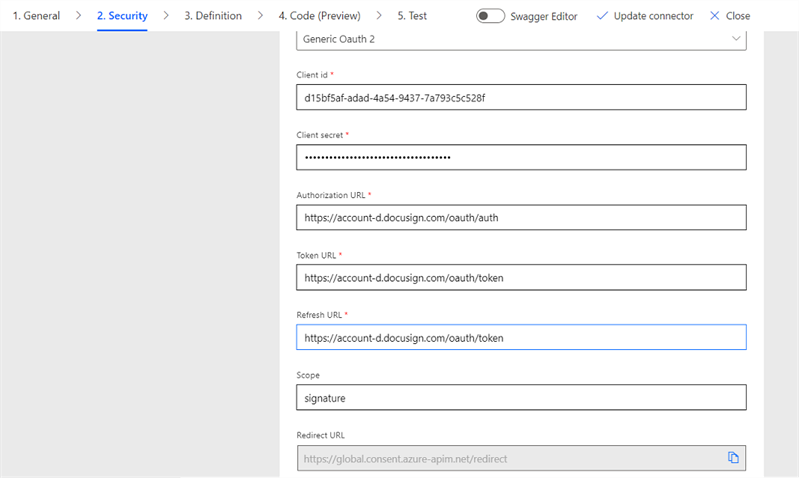Click the chevron arrow after 1. General
The height and width of the screenshot is (478, 799).
[78, 16]
